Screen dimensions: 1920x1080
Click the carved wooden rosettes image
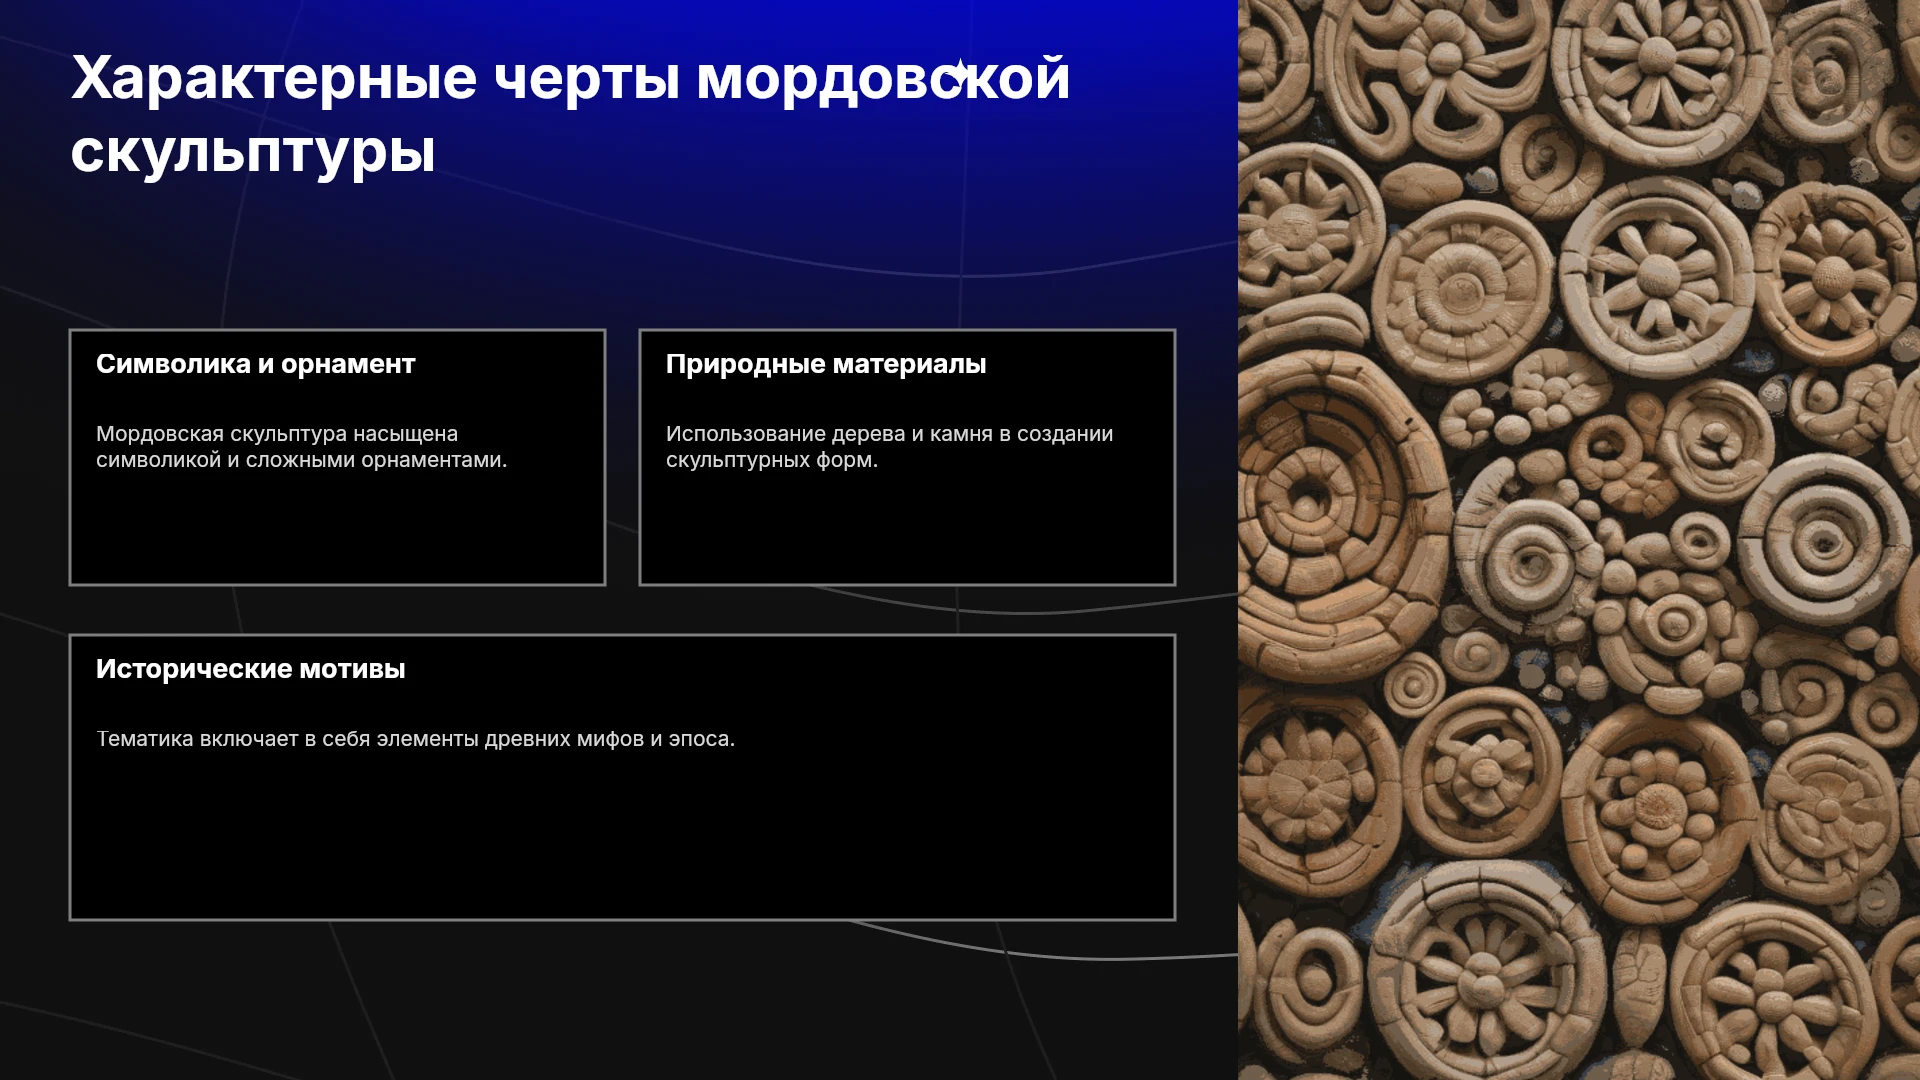point(1579,540)
